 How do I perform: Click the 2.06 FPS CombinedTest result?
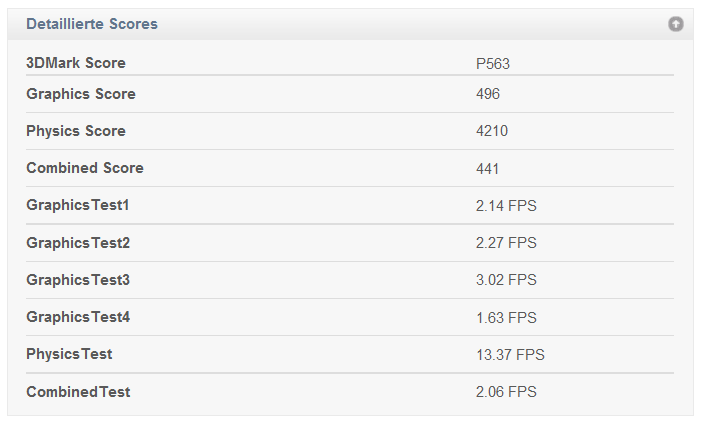click(x=506, y=392)
